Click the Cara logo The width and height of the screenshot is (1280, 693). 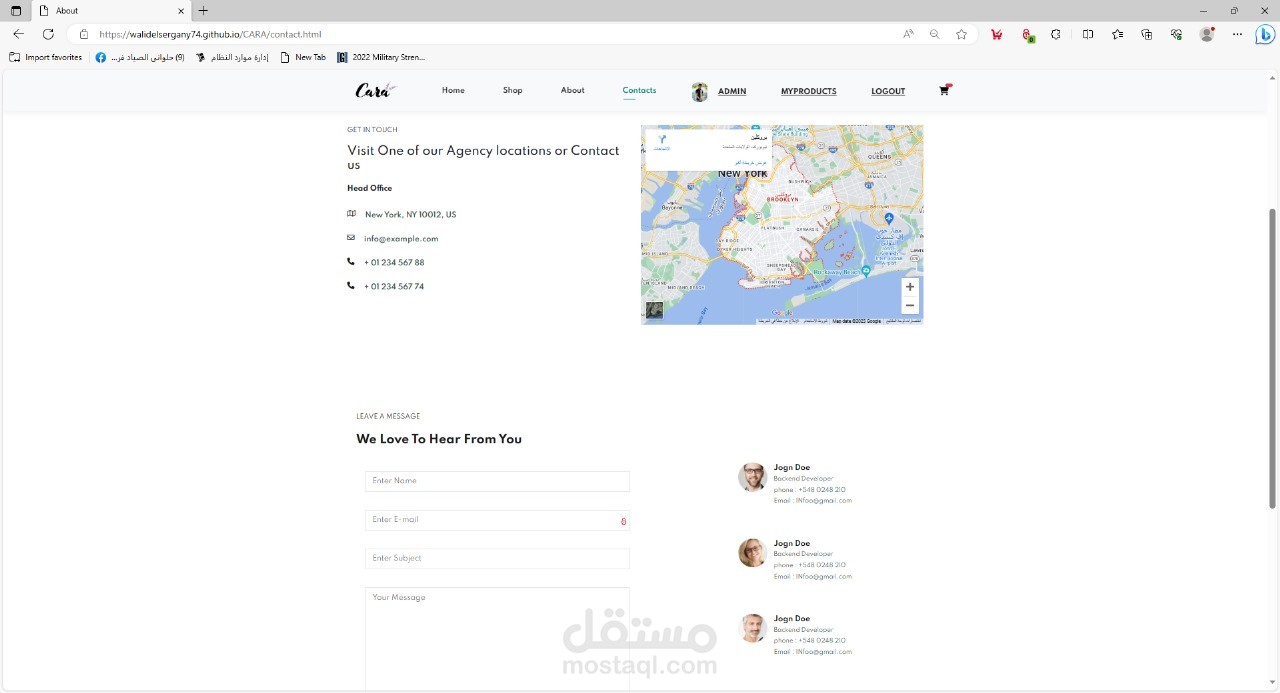pyautogui.click(x=376, y=90)
